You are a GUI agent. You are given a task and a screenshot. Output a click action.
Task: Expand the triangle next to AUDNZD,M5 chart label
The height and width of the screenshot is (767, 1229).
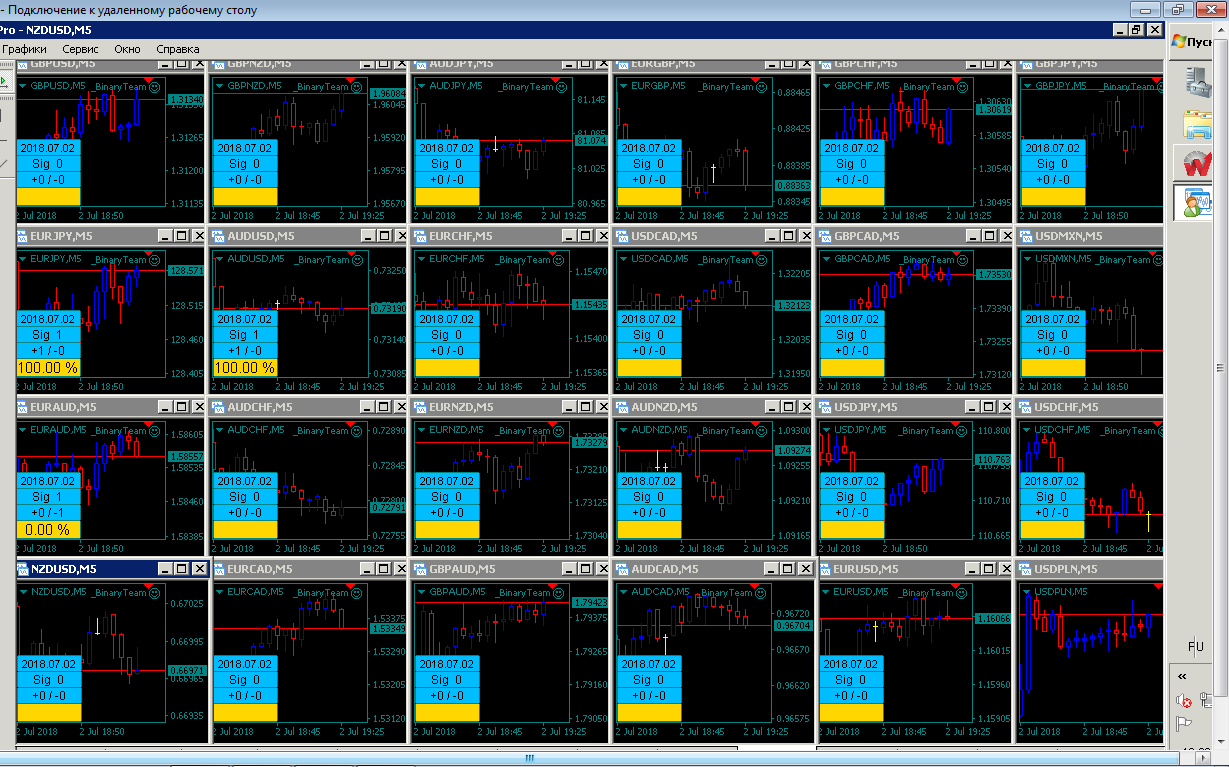pos(623,430)
